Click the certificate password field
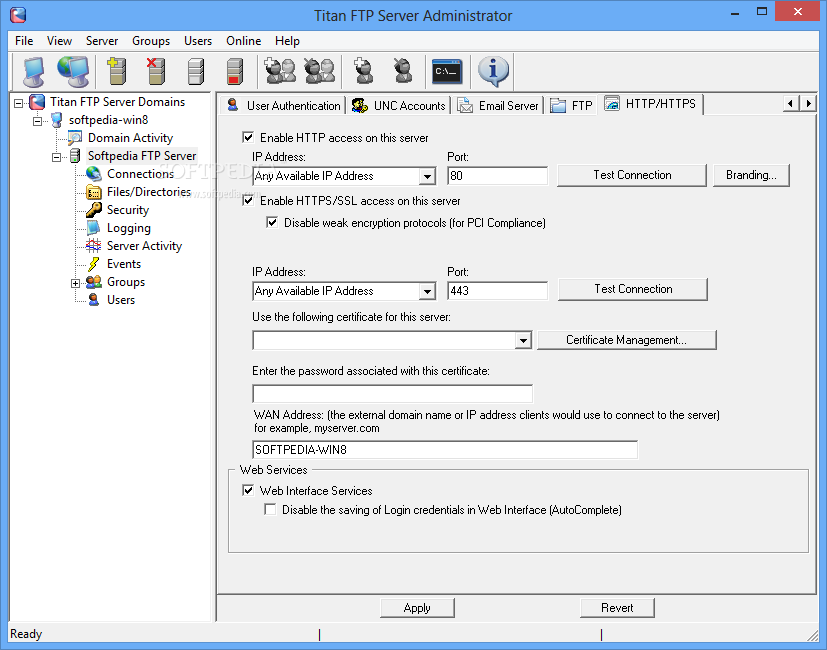The image size is (827, 650). click(x=392, y=394)
